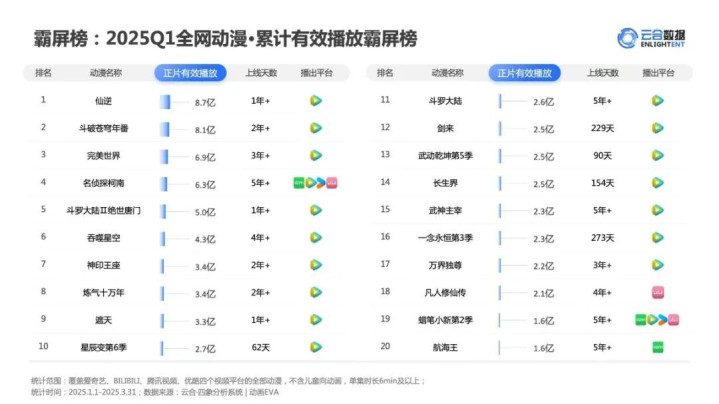Click the play-count bar for 名侦探柯南
The image size is (719, 404).
(x=164, y=184)
